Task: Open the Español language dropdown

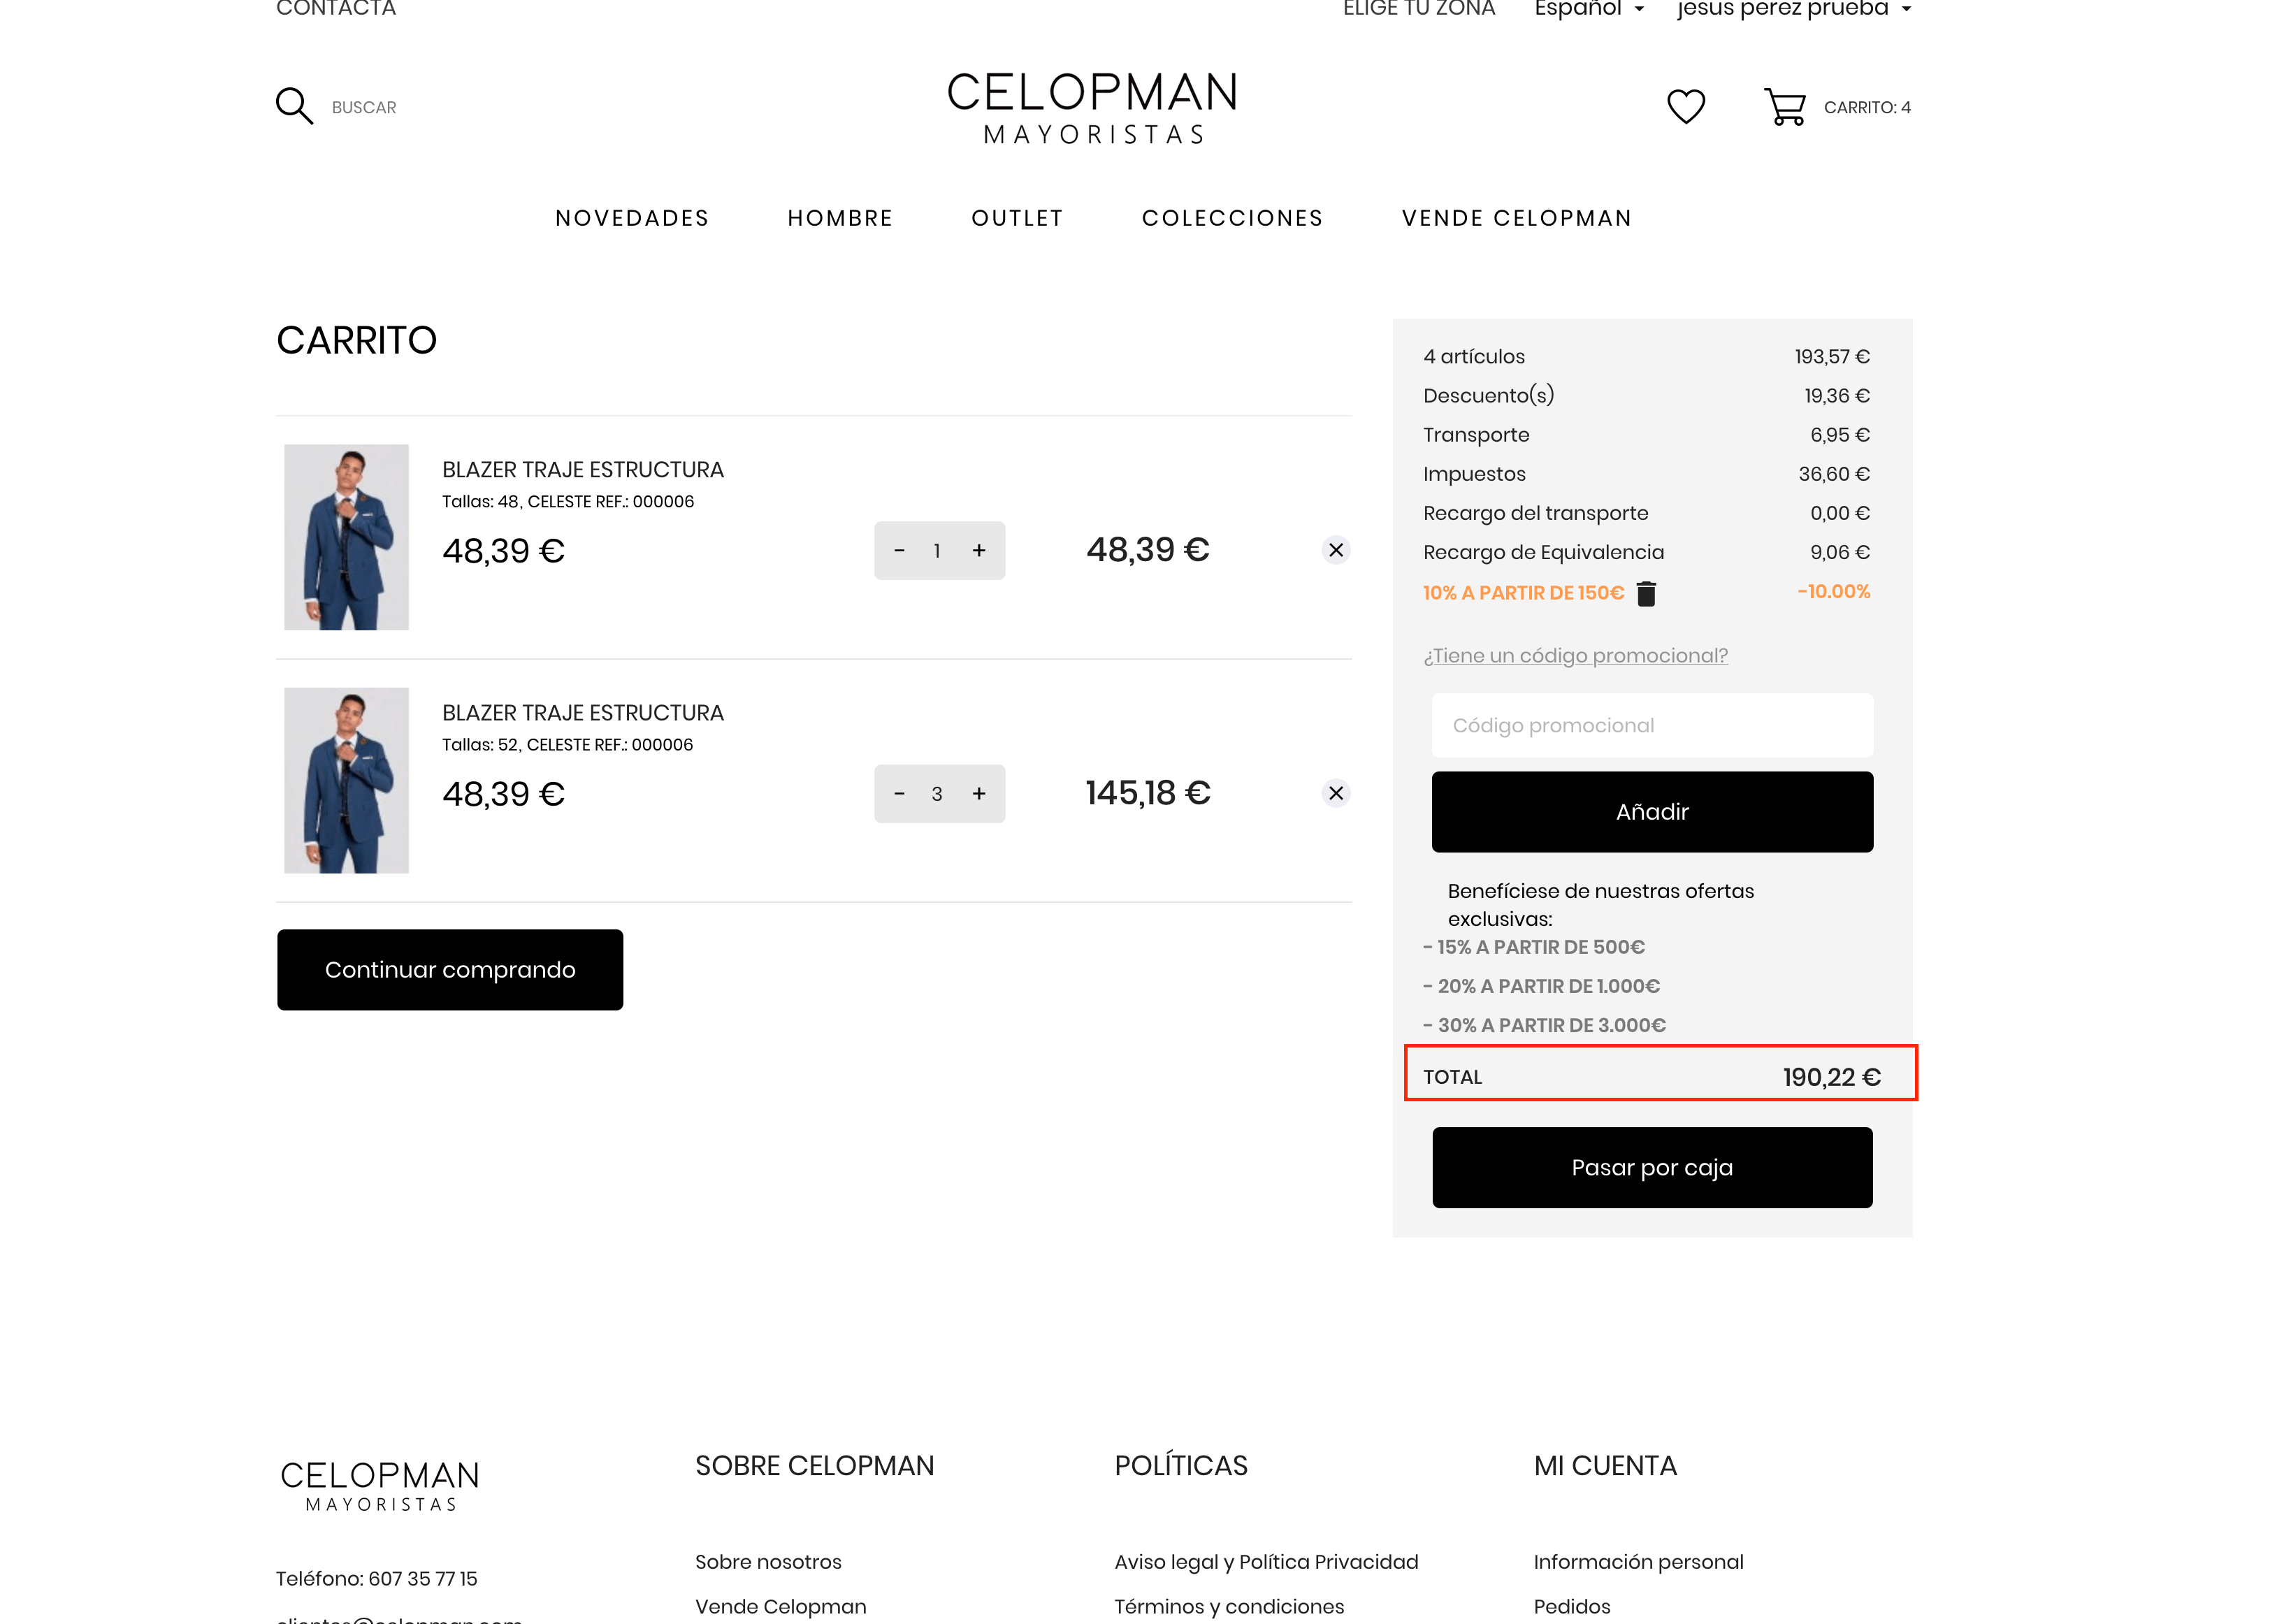Action: point(1588,9)
